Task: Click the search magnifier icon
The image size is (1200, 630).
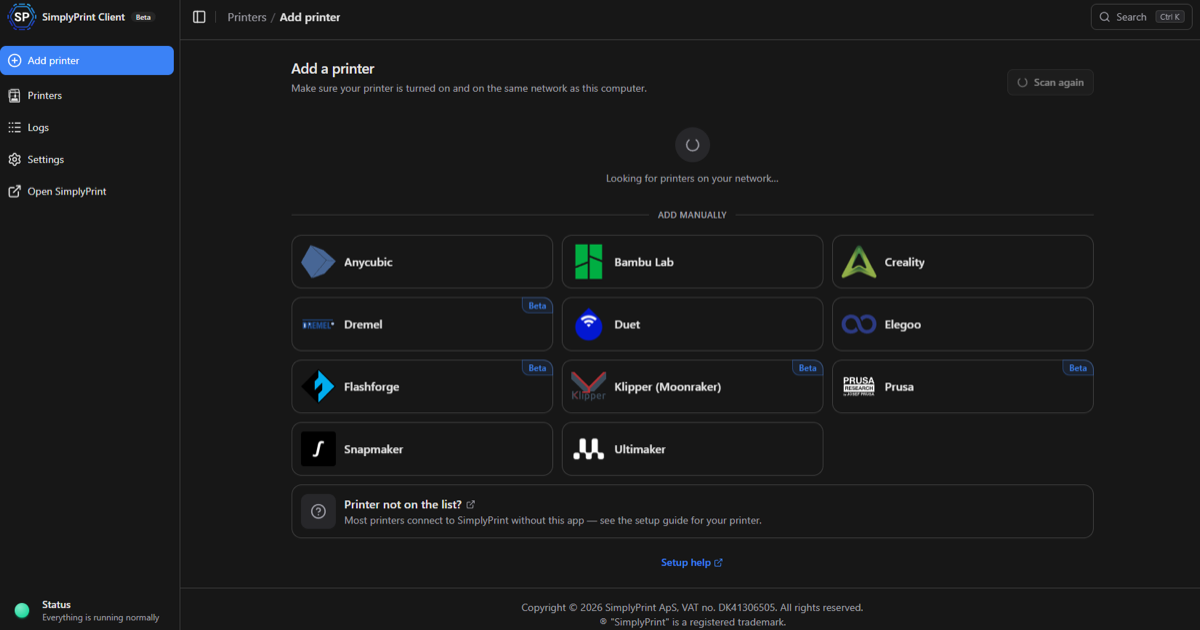Action: (1105, 17)
